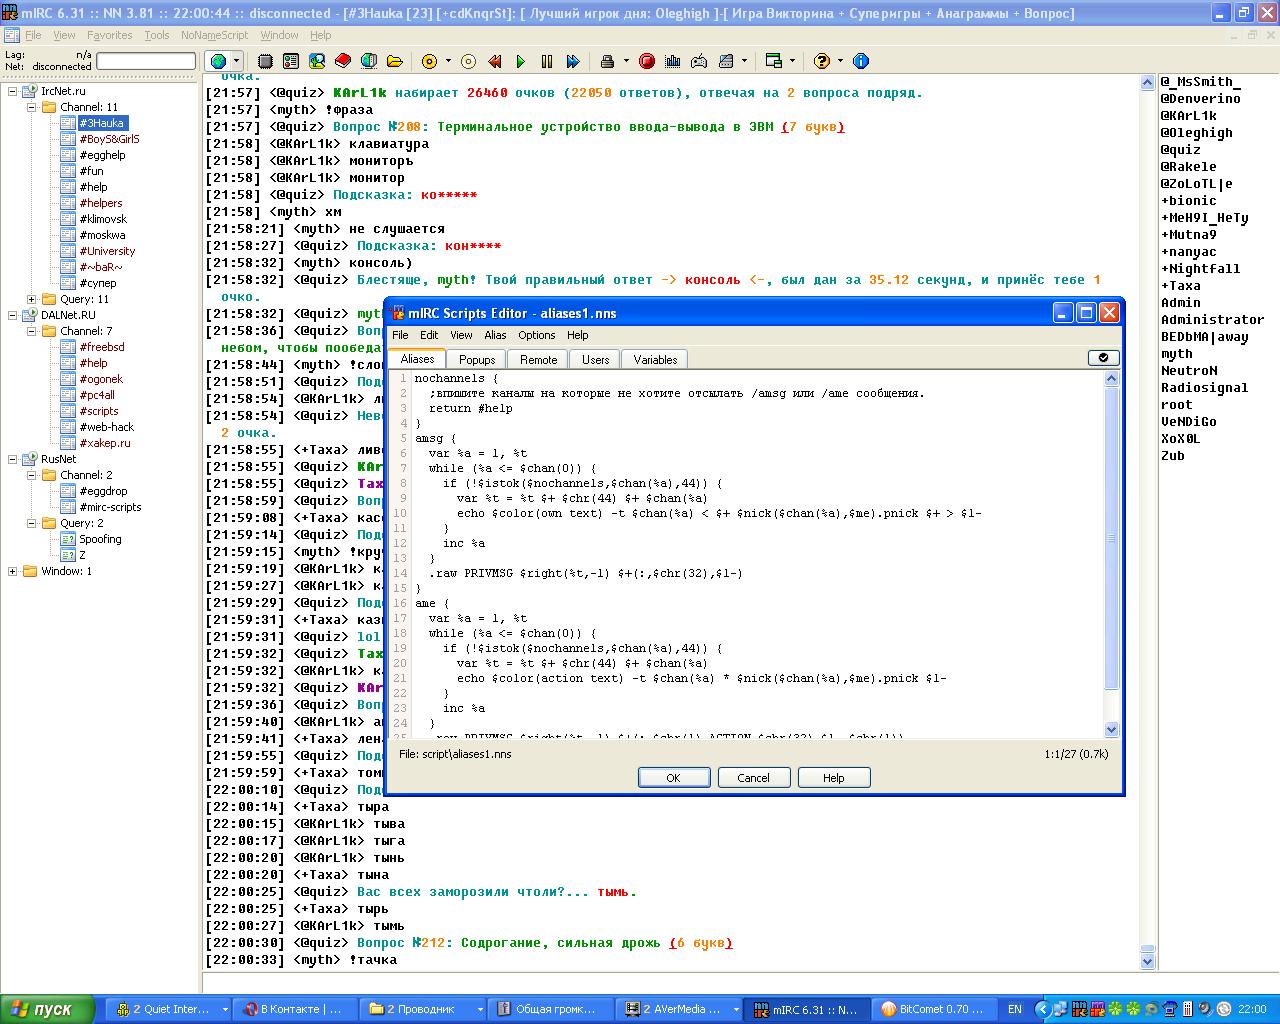Collapse the IrcNet.ru server tree node
The height and width of the screenshot is (1024, 1280).
[13, 91]
